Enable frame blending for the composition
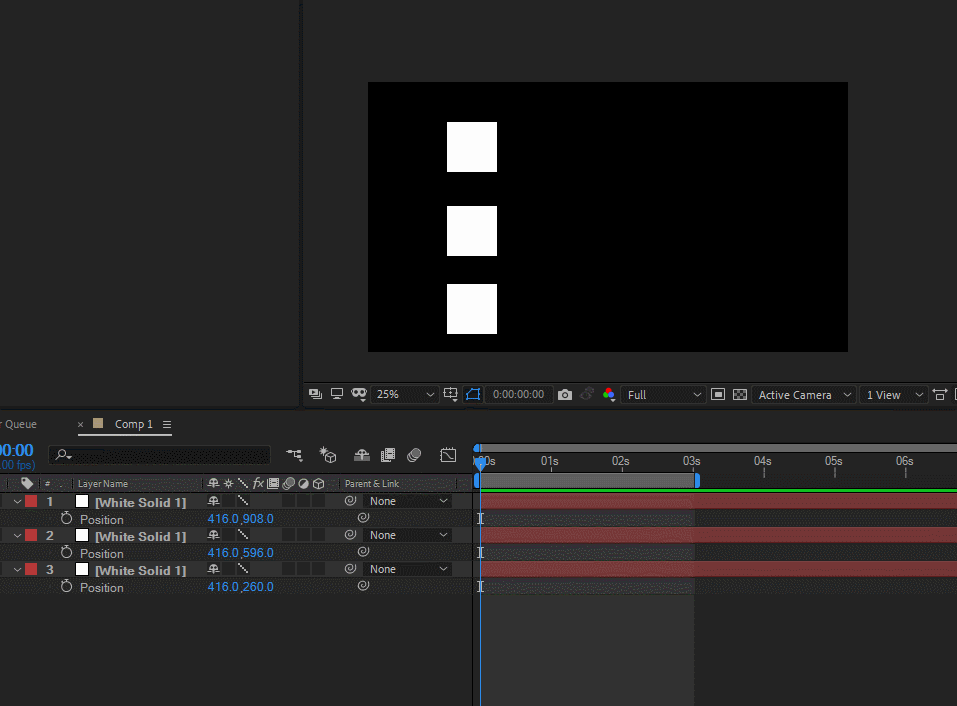The height and width of the screenshot is (706, 957). pos(388,455)
